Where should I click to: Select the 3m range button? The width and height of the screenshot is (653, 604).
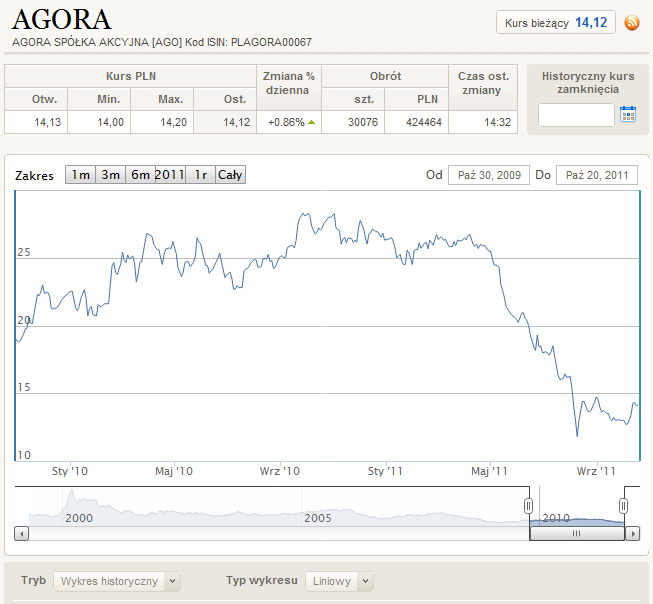click(x=110, y=175)
